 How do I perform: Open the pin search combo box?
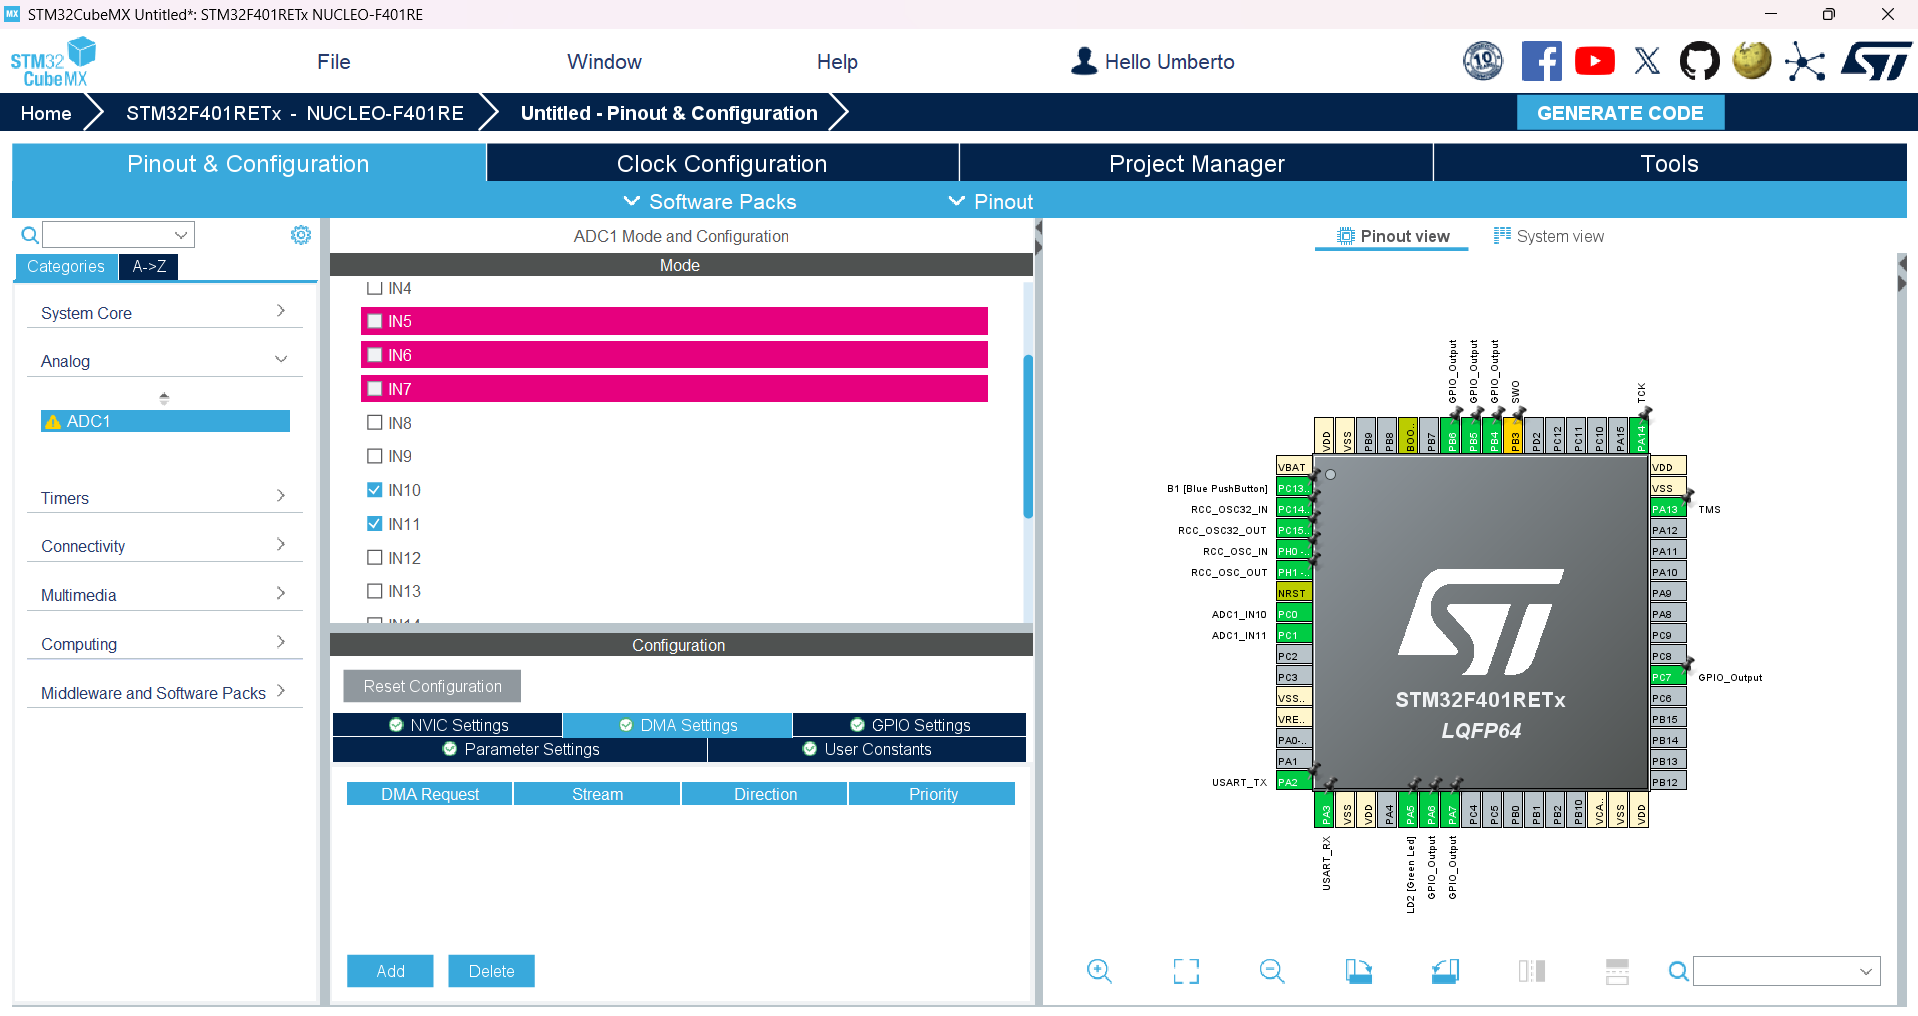tap(1786, 971)
